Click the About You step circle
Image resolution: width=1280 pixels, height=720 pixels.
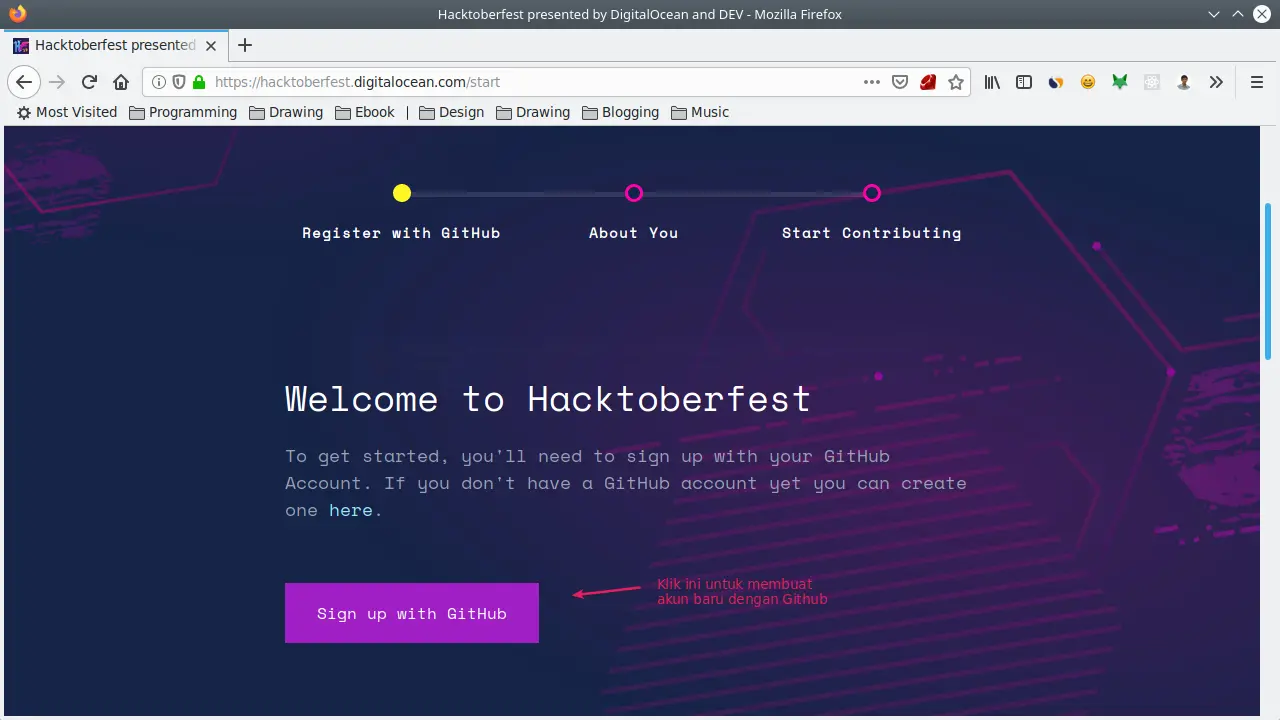(x=634, y=193)
